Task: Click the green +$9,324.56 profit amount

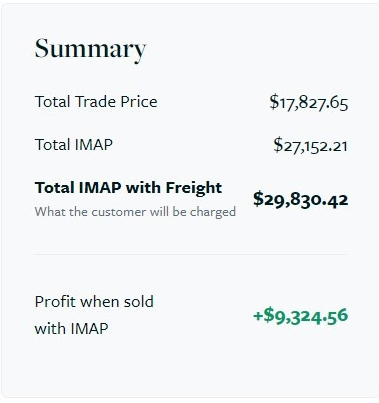Action: click(301, 316)
